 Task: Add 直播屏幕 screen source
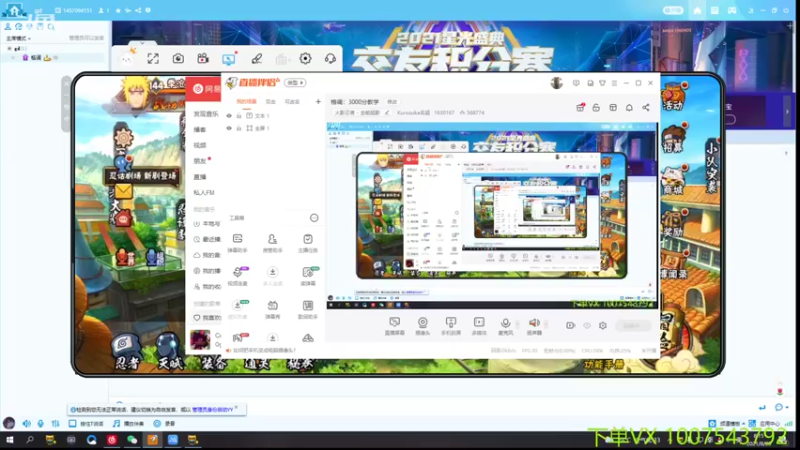[x=394, y=326]
